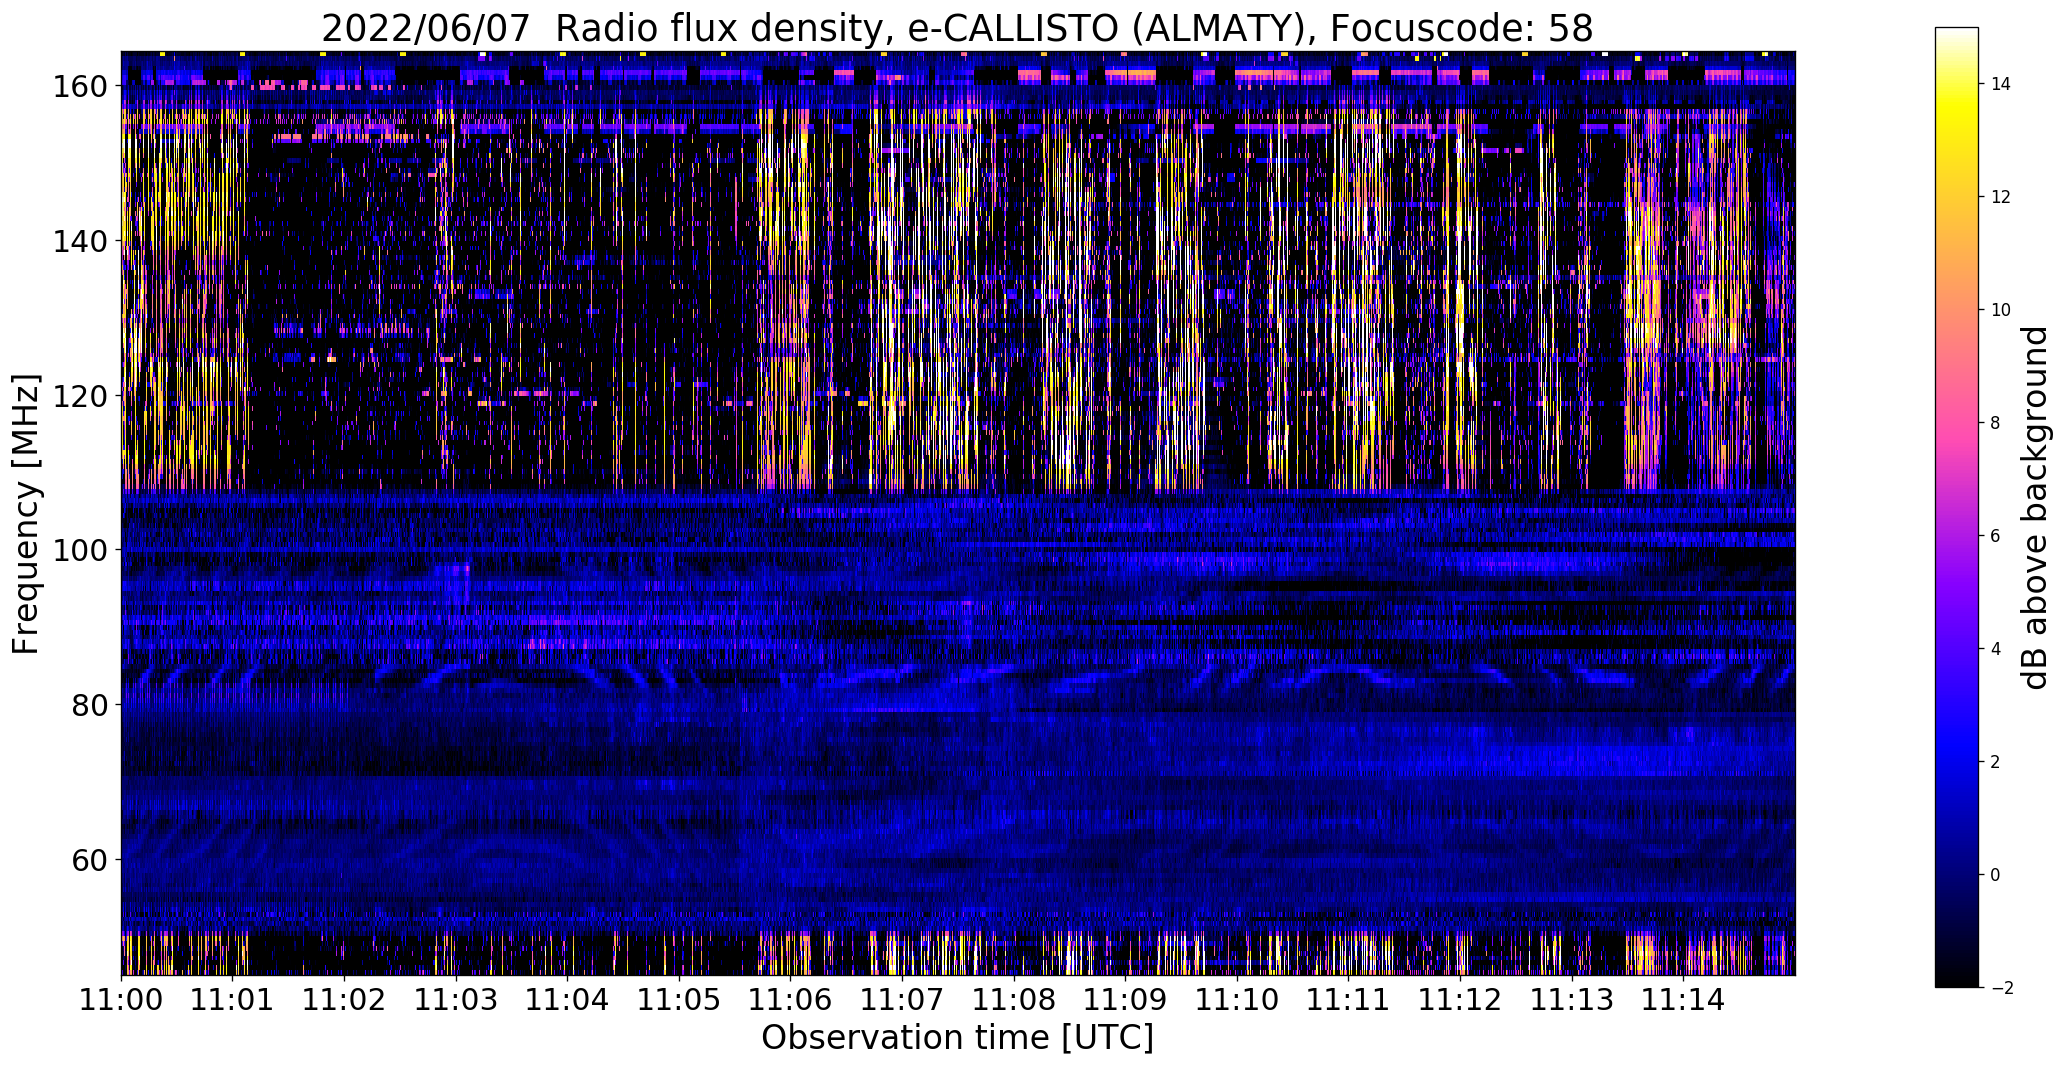Click the 11:05 time tick label

pyautogui.click(x=680, y=1000)
